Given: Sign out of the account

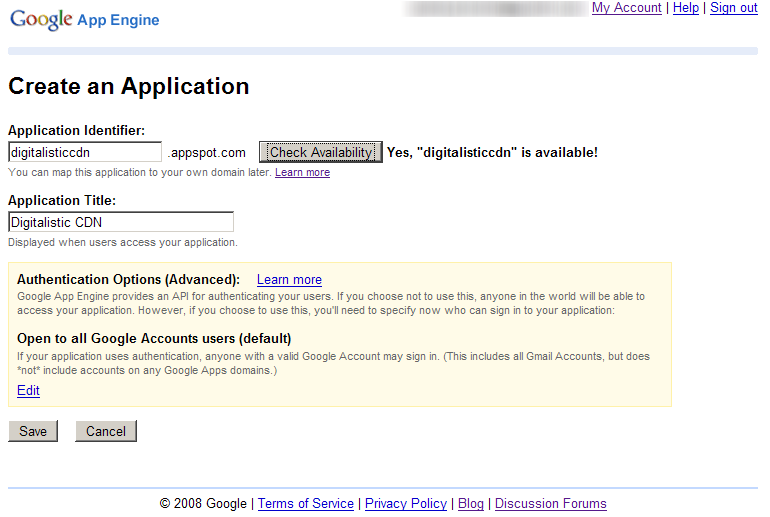Looking at the screenshot, I should (x=734, y=8).
